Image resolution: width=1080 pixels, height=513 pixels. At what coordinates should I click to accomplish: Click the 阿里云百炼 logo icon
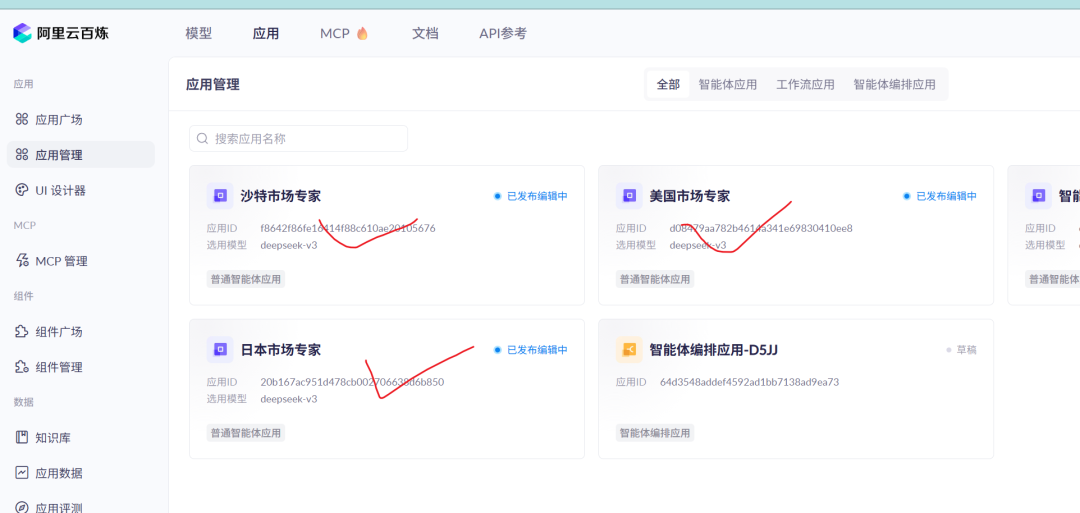[x=22, y=32]
